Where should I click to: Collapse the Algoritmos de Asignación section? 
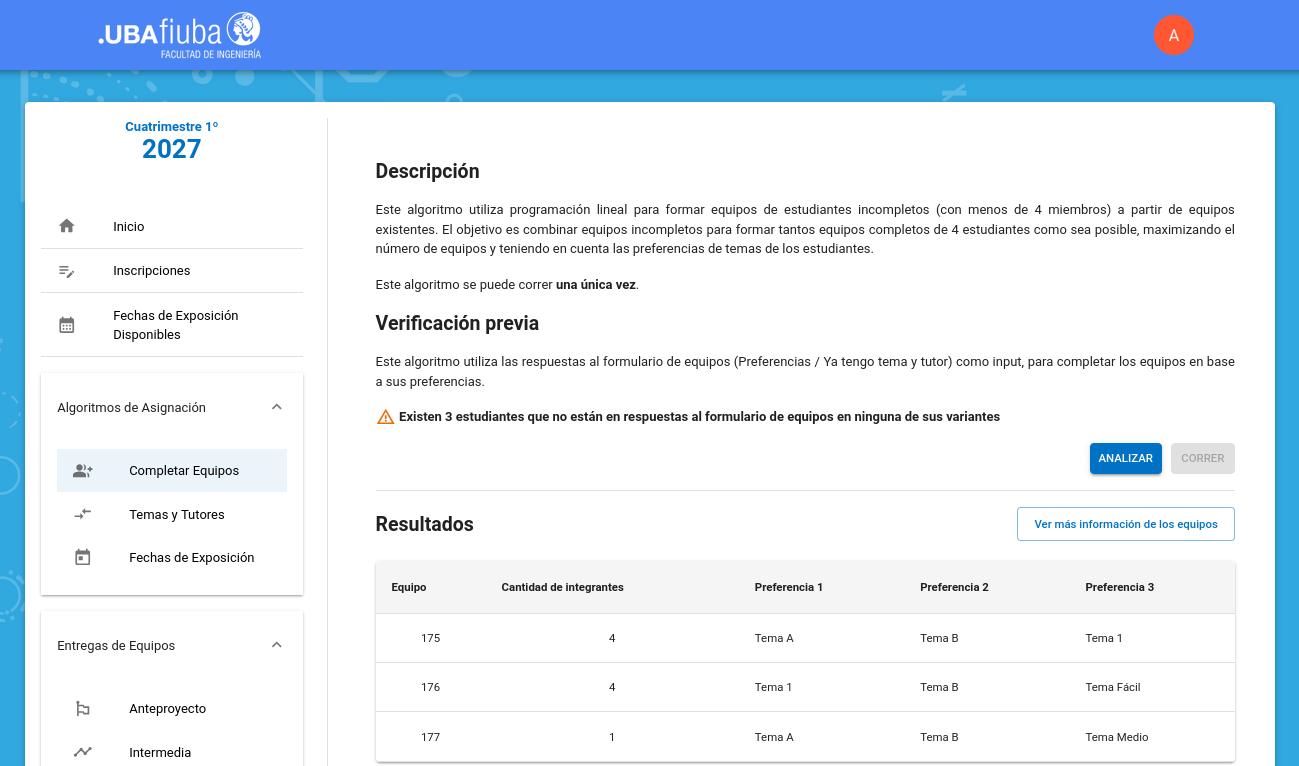click(277, 407)
